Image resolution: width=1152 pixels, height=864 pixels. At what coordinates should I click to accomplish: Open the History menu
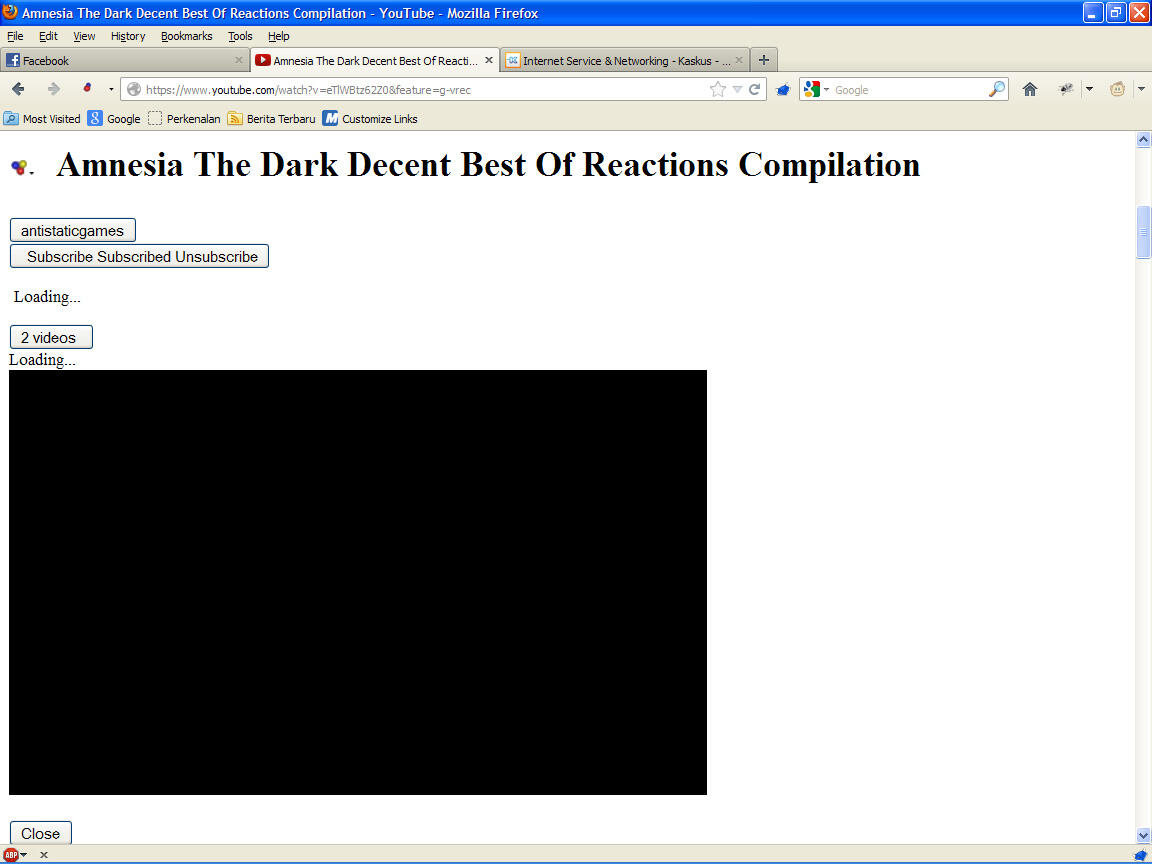pos(128,36)
